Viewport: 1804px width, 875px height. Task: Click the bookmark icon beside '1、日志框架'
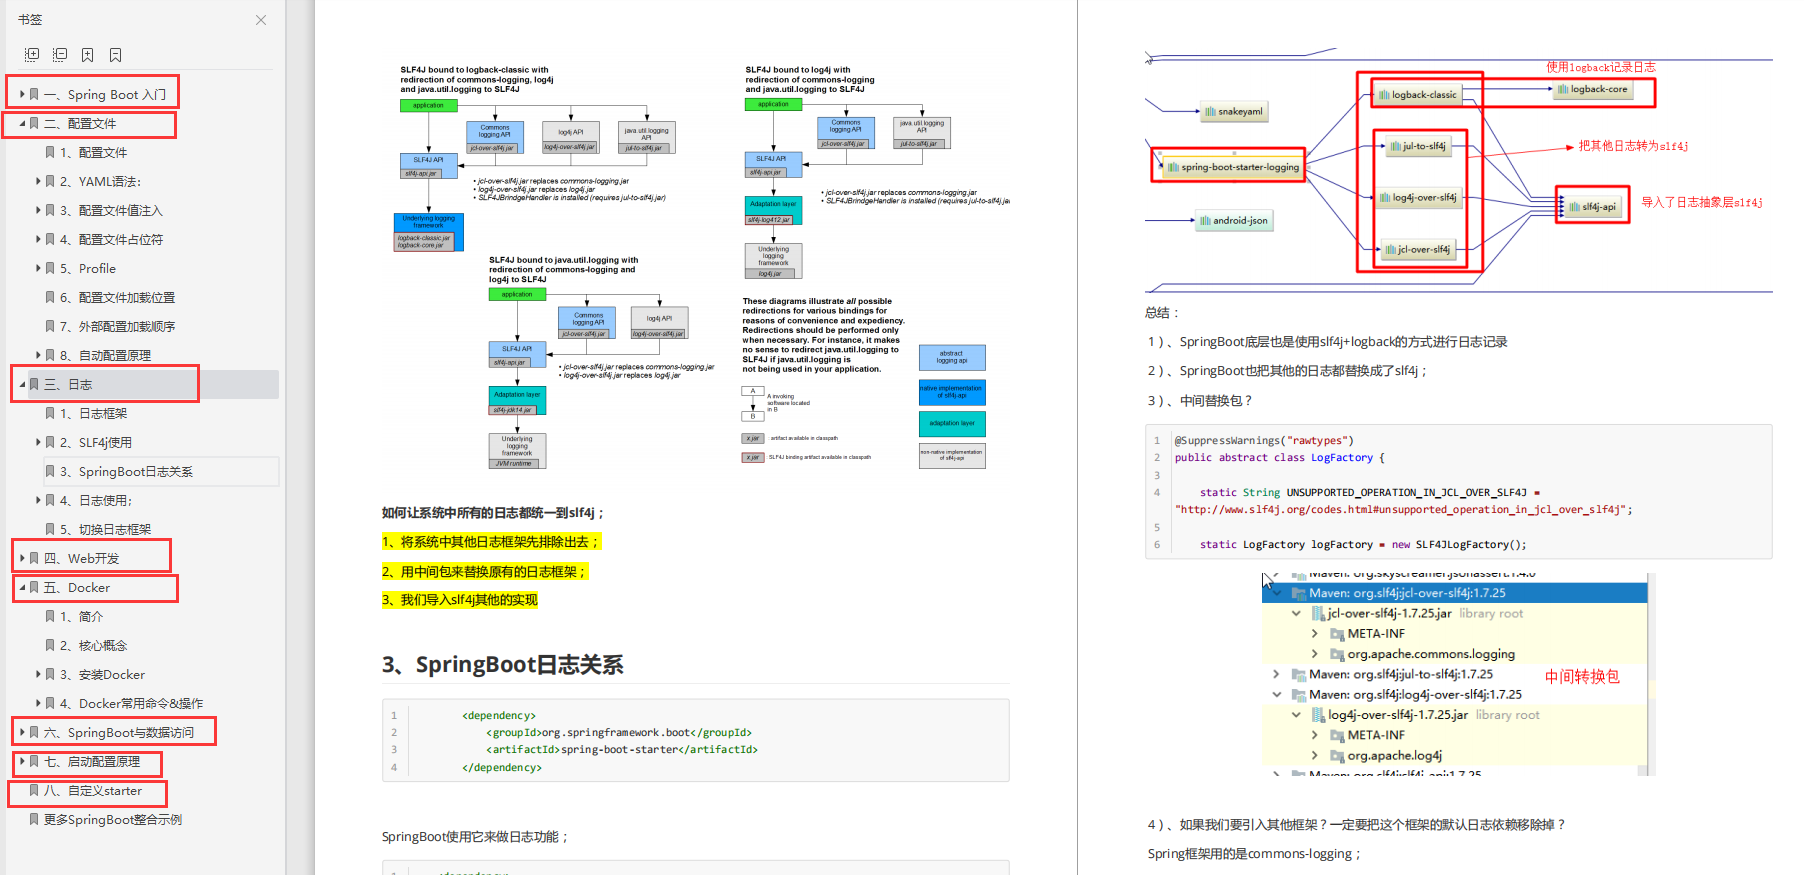pyautogui.click(x=50, y=414)
